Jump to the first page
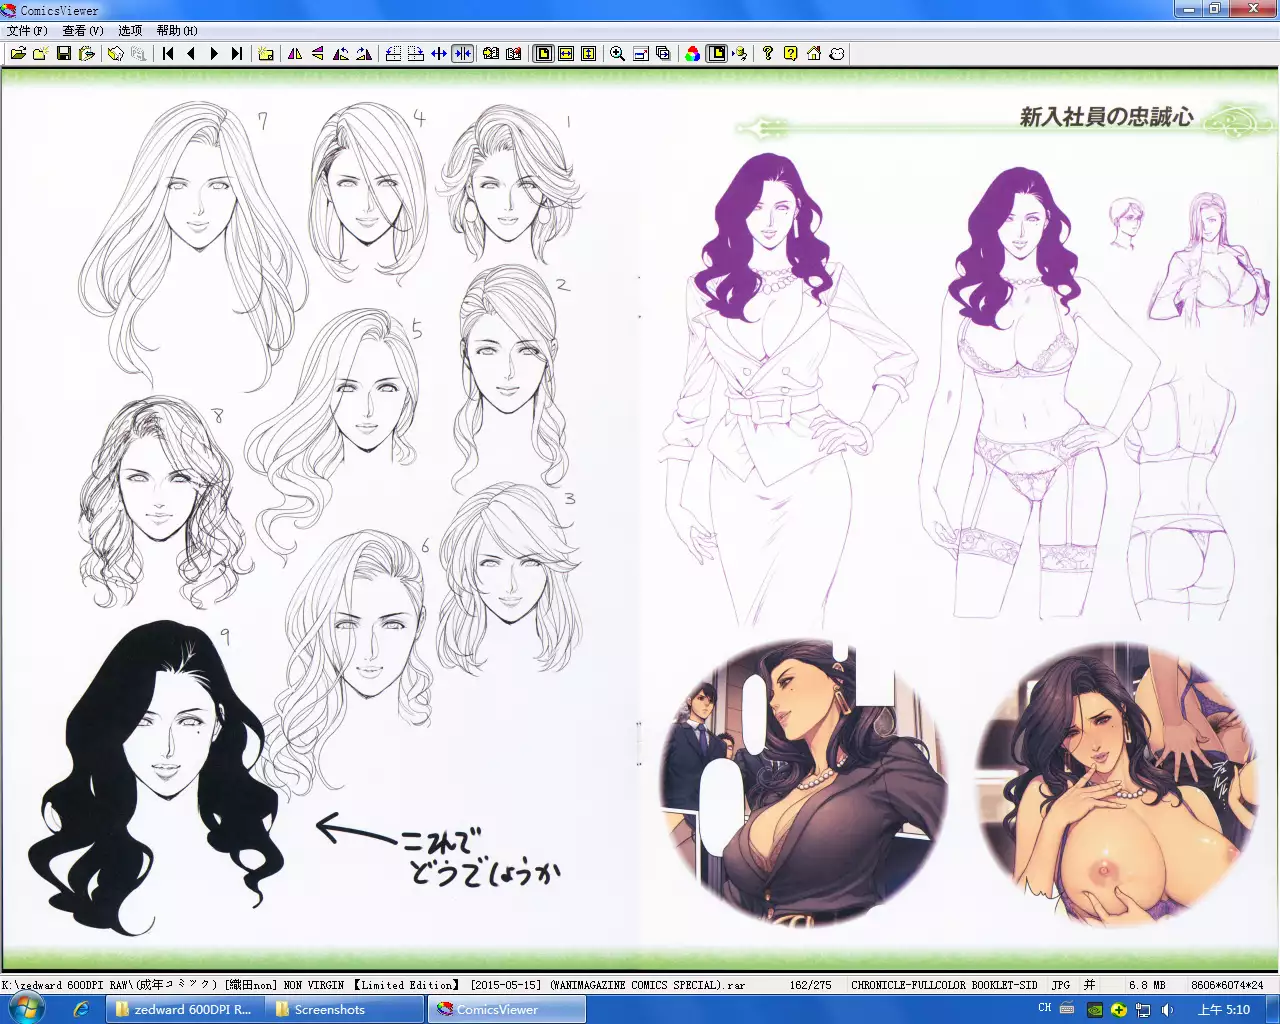This screenshot has height=1024, width=1280. (x=168, y=54)
